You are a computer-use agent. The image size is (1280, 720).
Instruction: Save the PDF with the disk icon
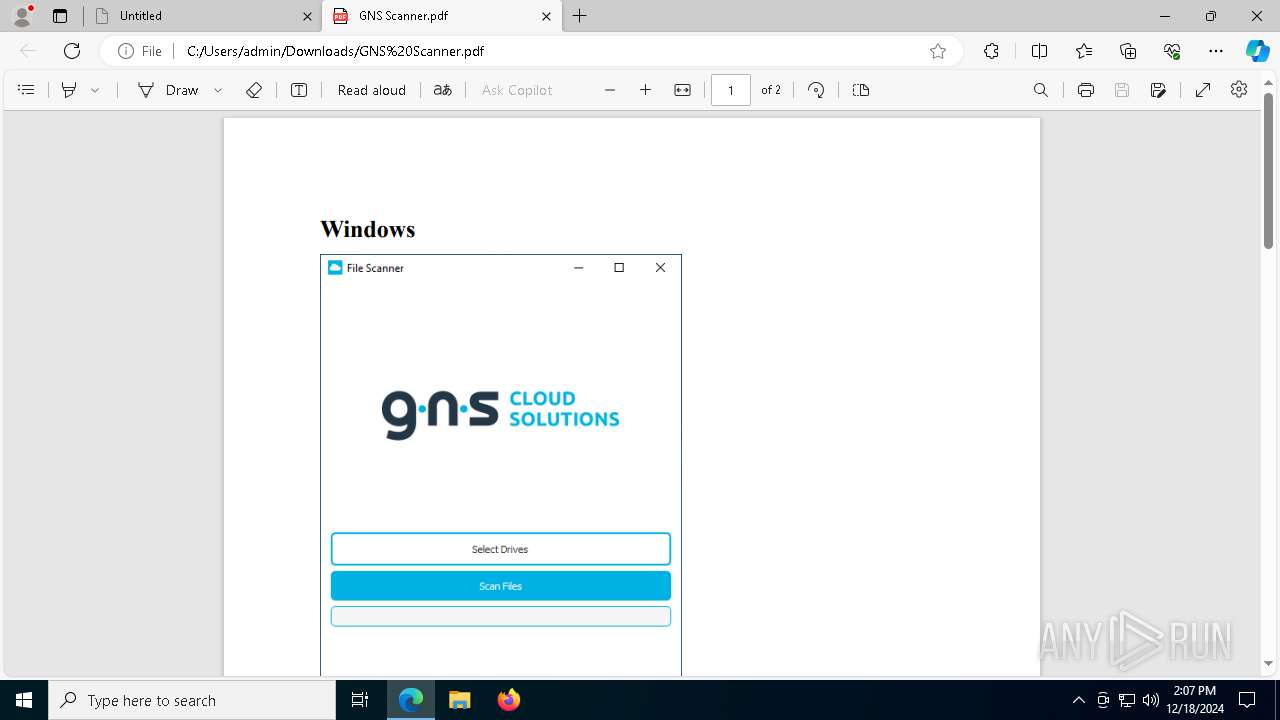coord(1122,90)
